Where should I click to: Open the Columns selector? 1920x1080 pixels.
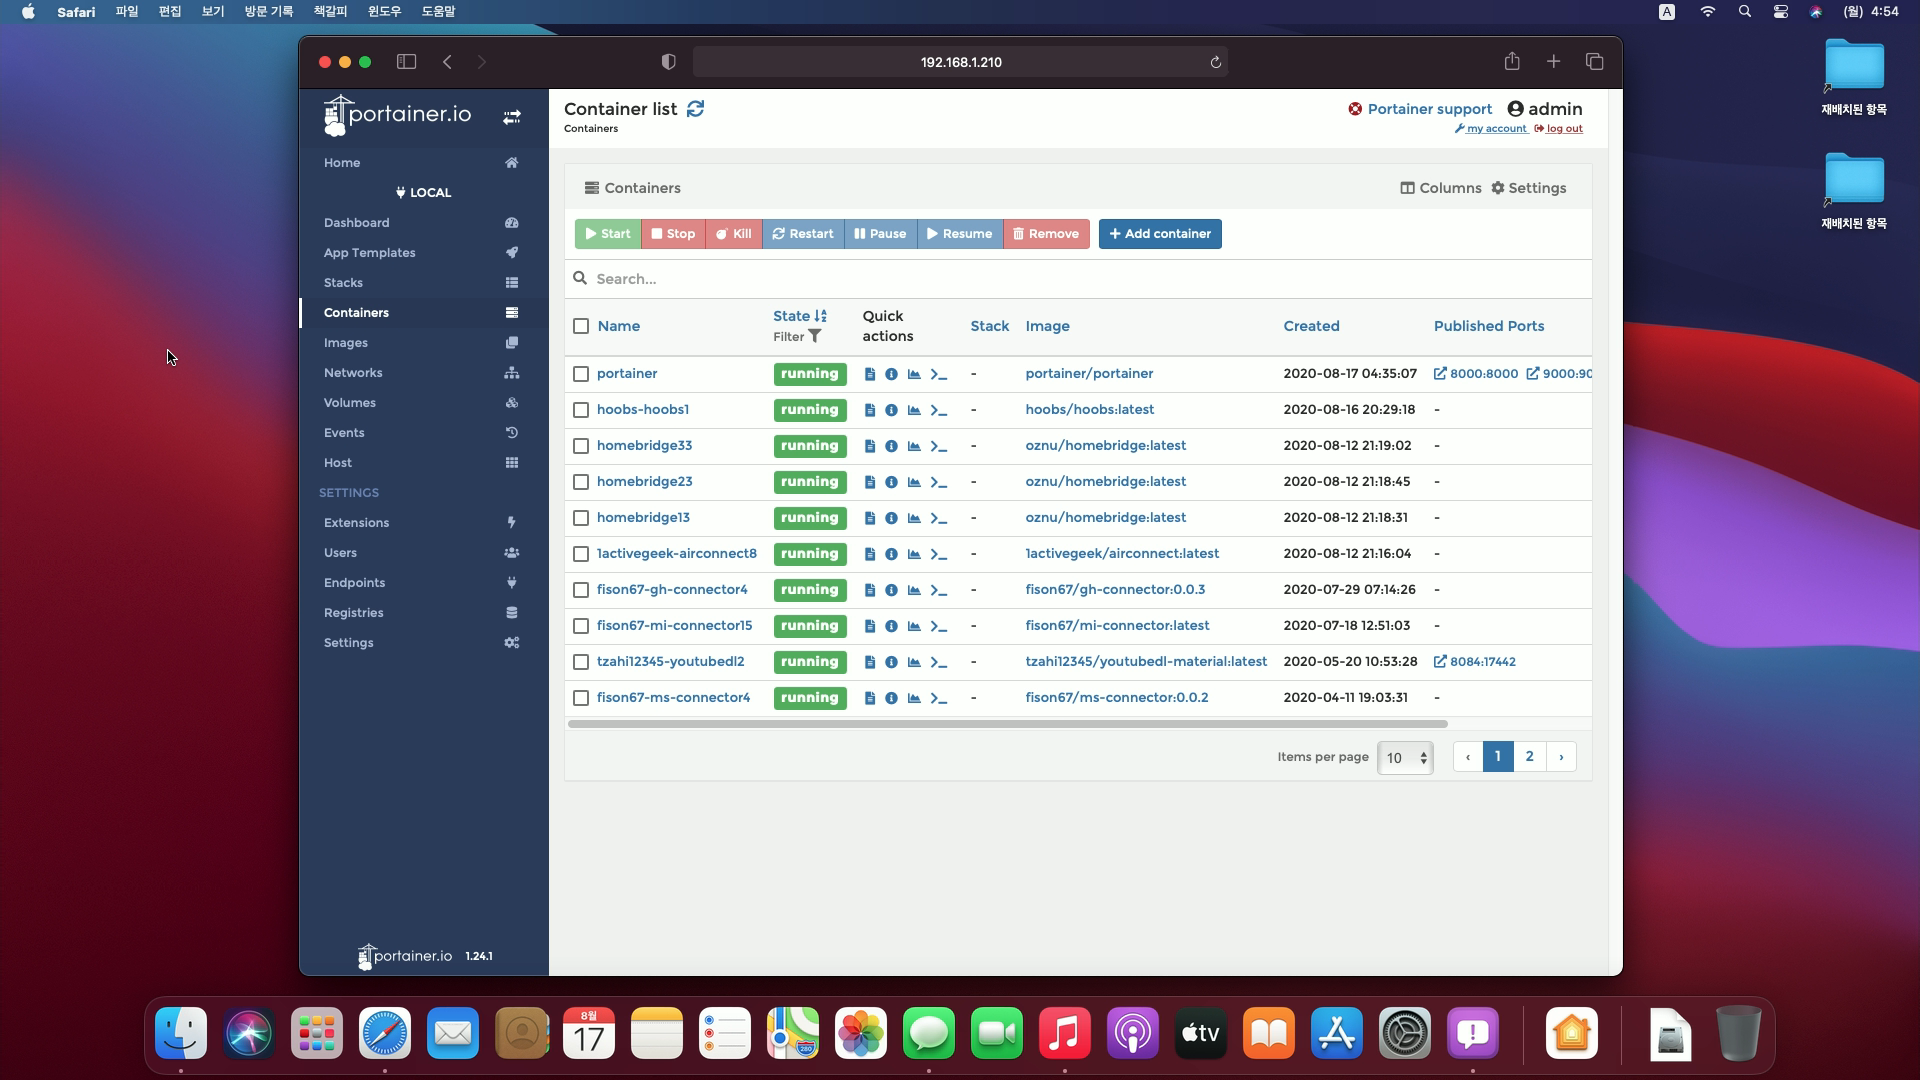(x=1440, y=188)
